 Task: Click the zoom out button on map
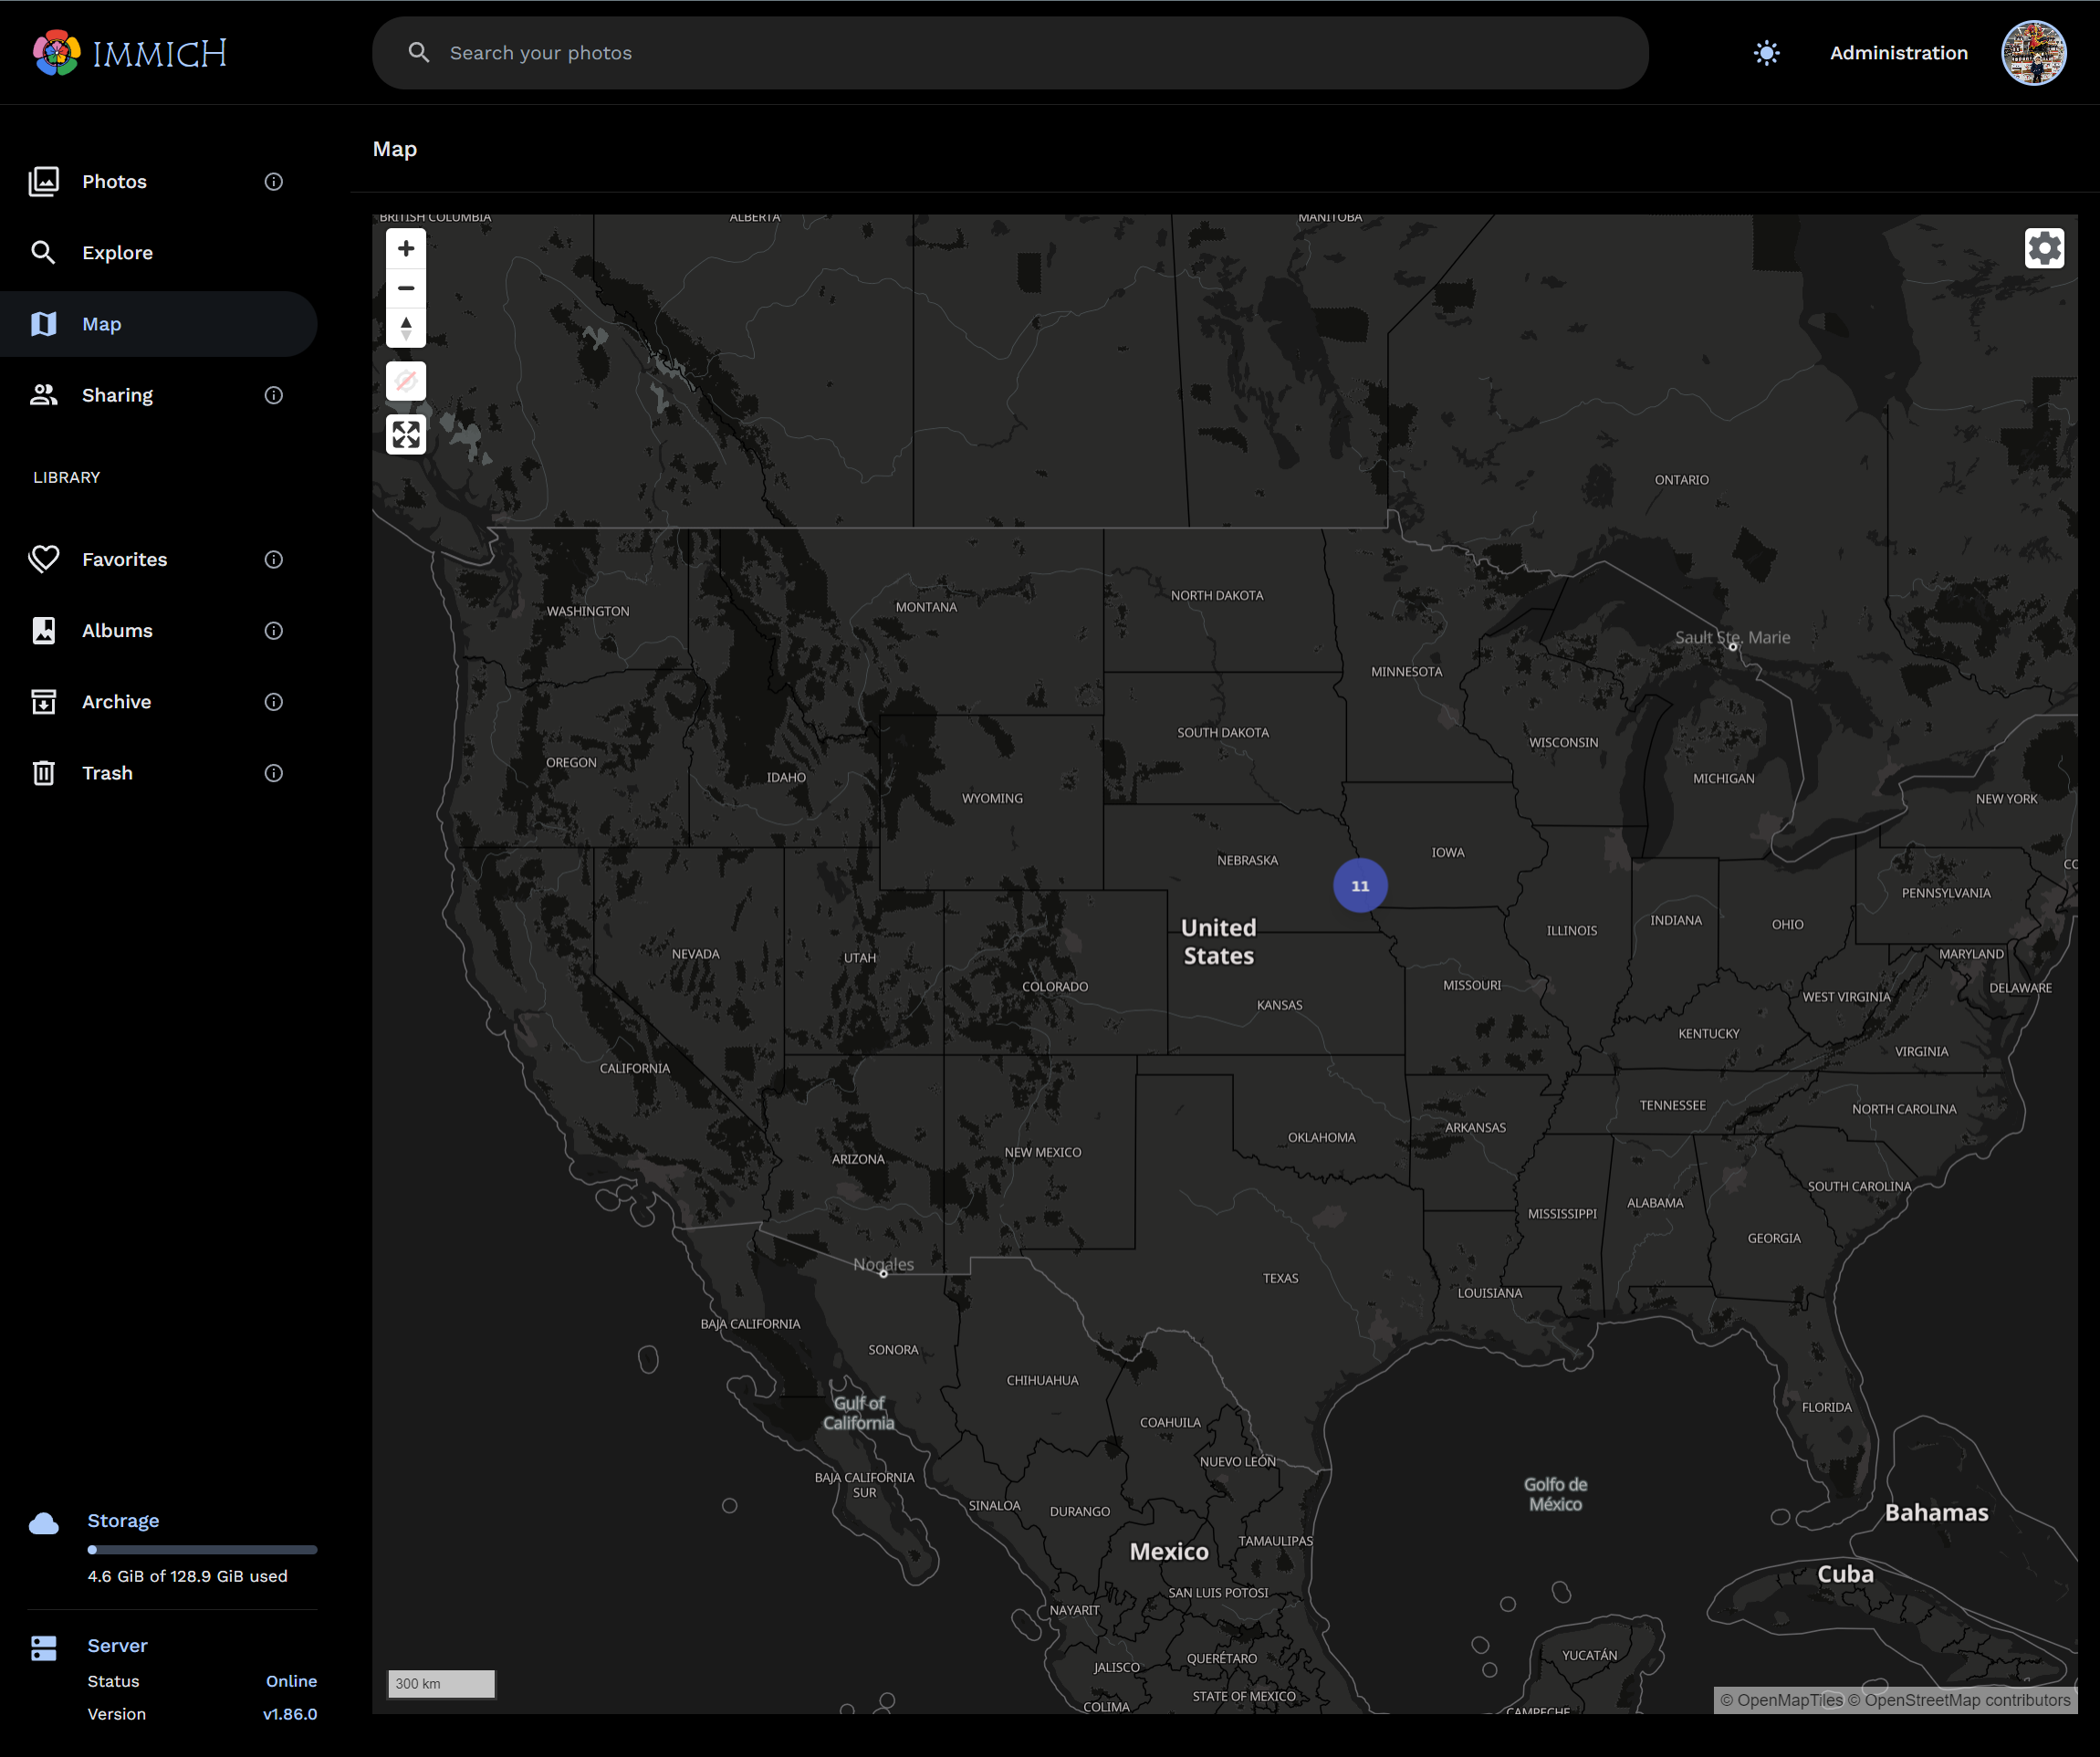(404, 287)
